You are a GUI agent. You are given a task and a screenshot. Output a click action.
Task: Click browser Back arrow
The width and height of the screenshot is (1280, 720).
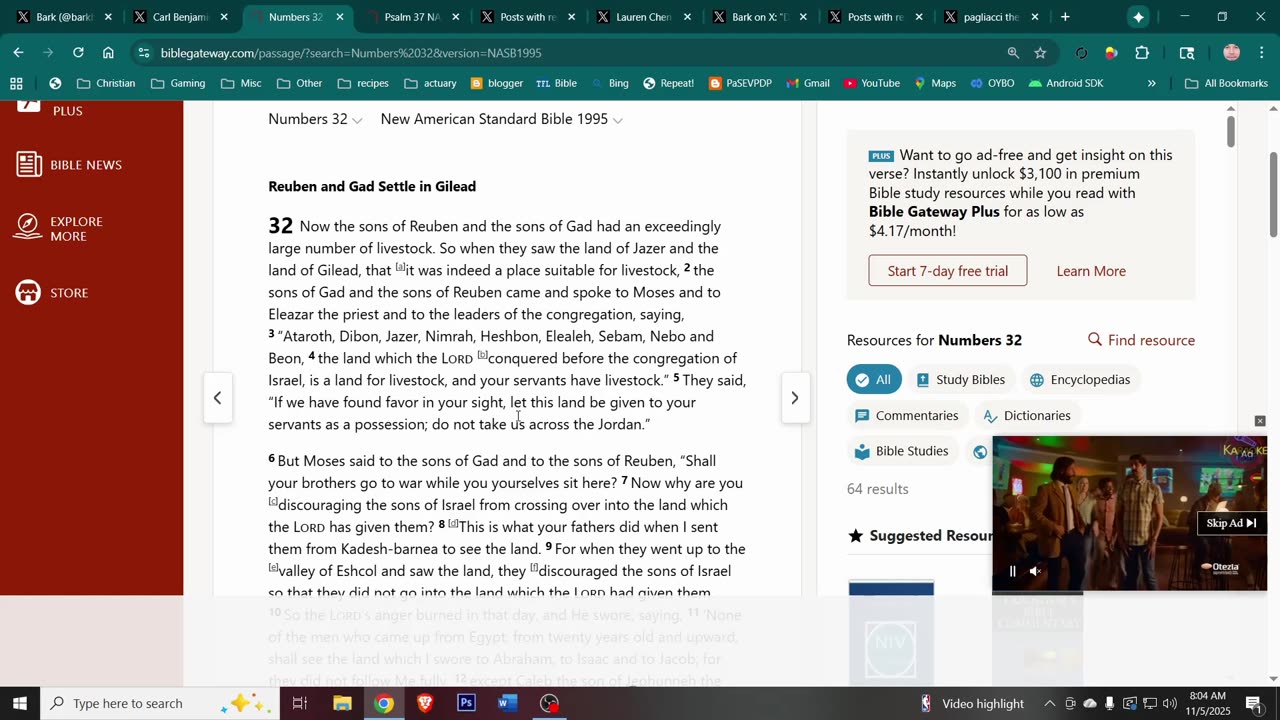(19, 52)
